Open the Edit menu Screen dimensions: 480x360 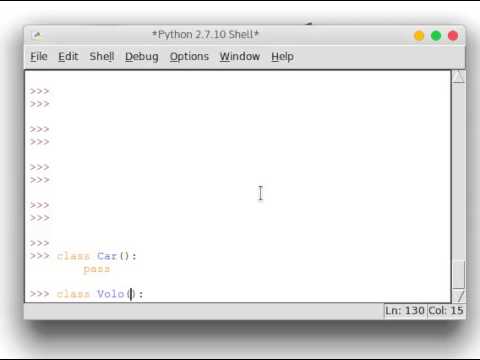(68, 57)
